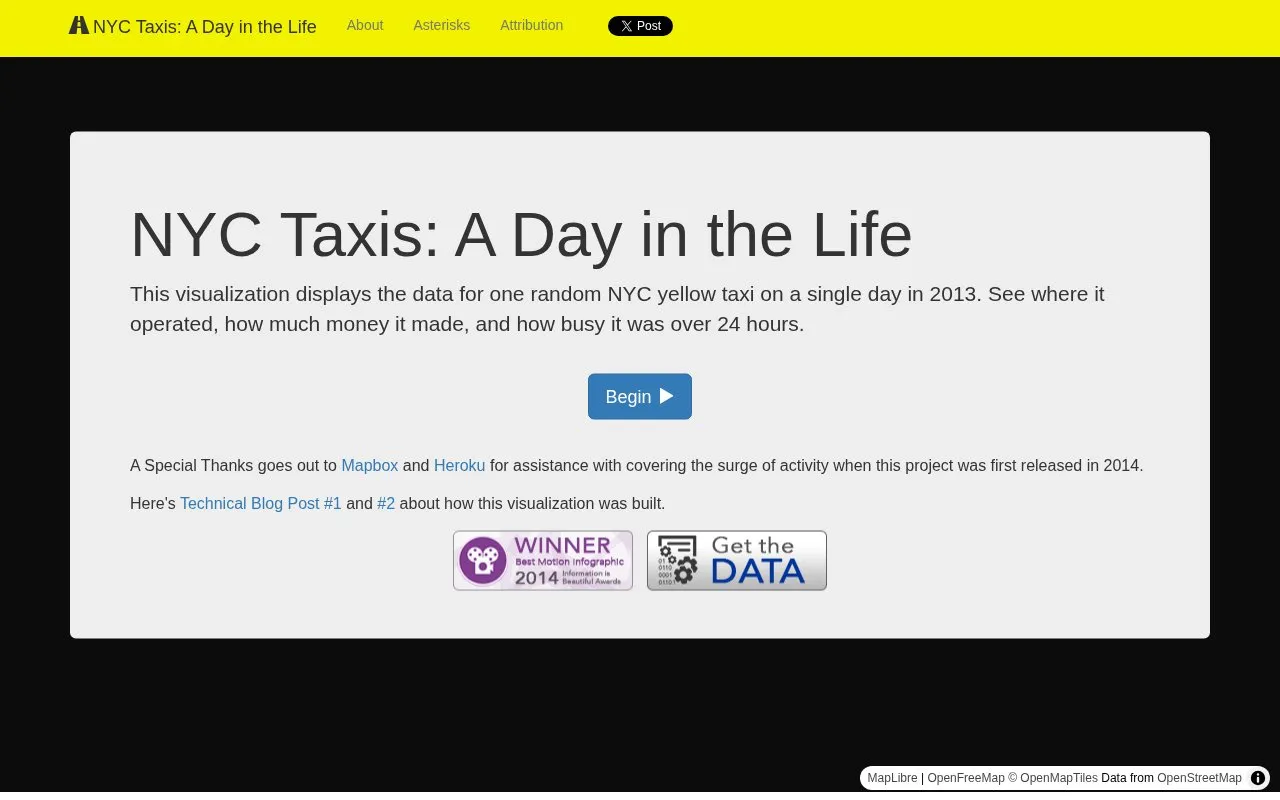Screen dimensions: 1280x800
Task: Start the visualization with the Begin button
Action: point(640,397)
